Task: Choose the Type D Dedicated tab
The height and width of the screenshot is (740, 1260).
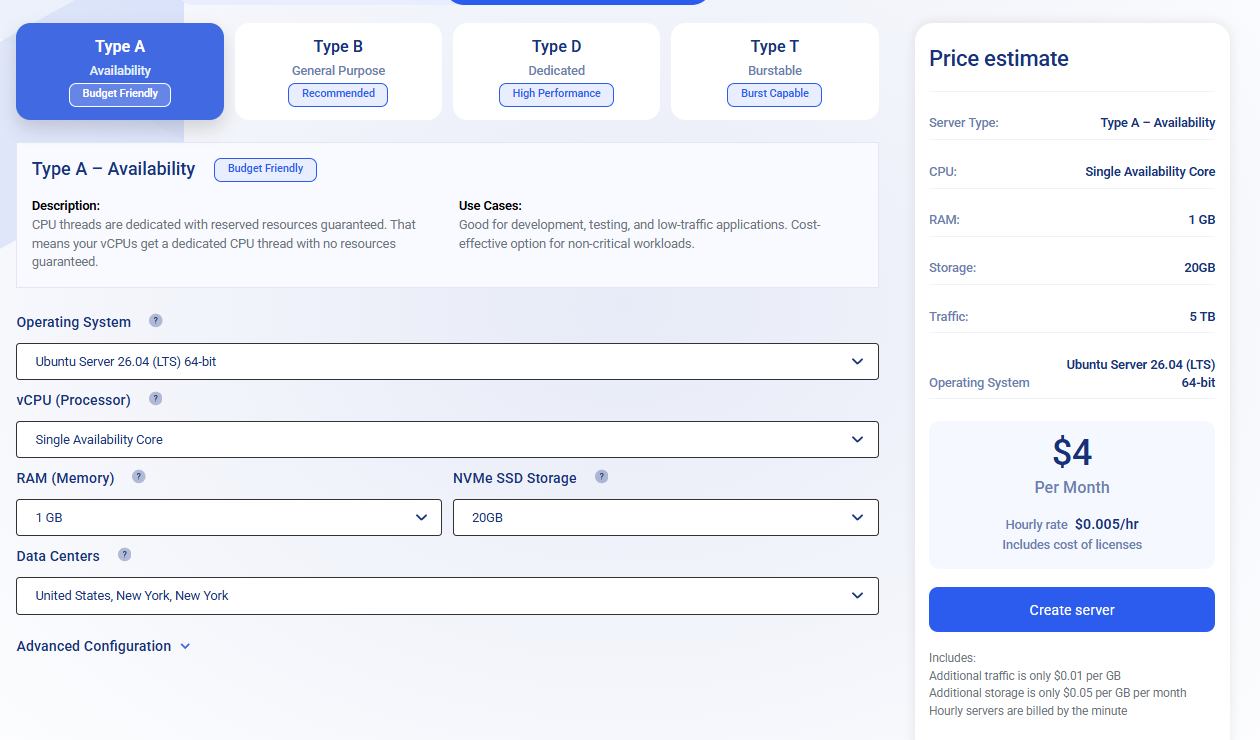Action: pos(556,71)
